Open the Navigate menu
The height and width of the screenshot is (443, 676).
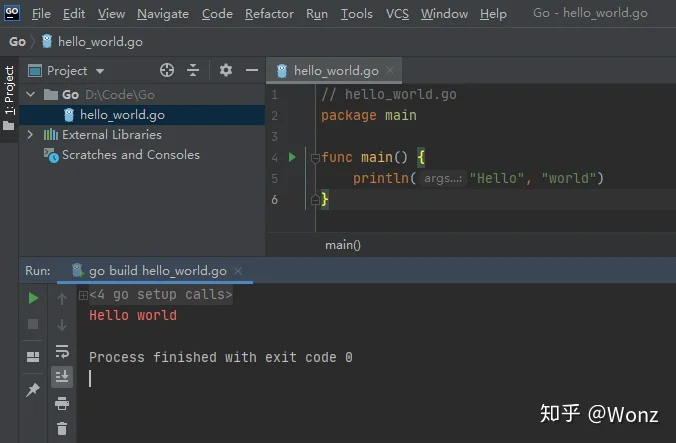coord(163,14)
